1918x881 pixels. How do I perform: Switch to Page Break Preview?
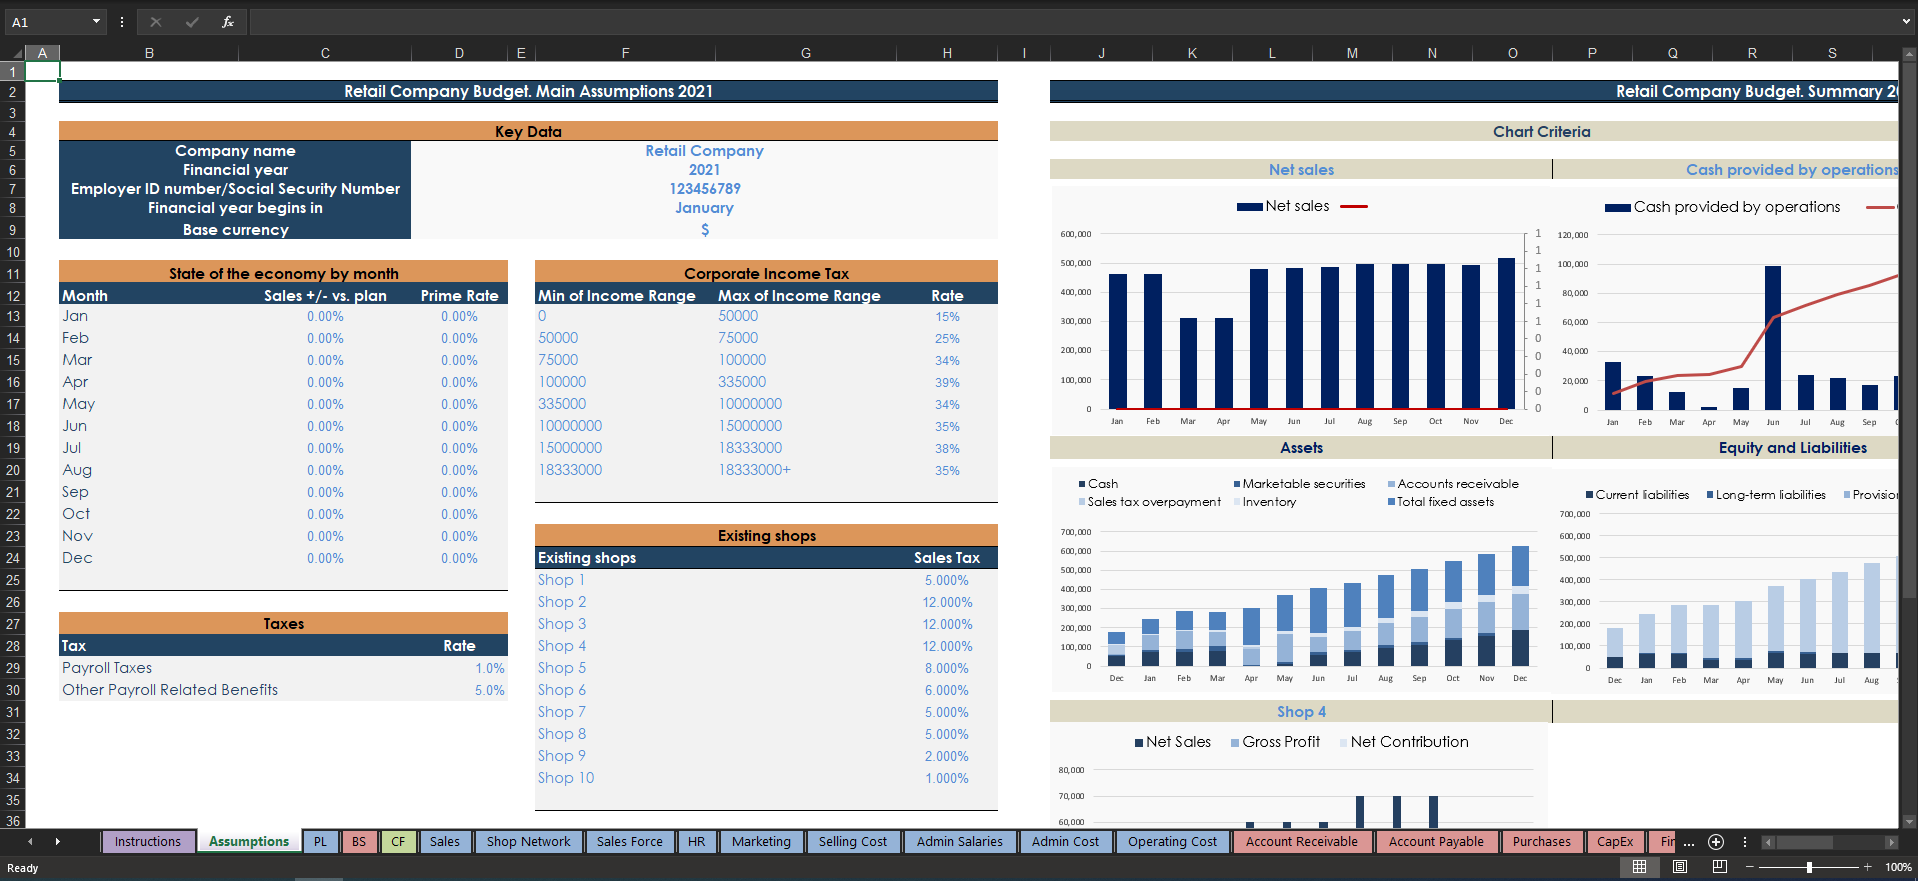[1720, 867]
